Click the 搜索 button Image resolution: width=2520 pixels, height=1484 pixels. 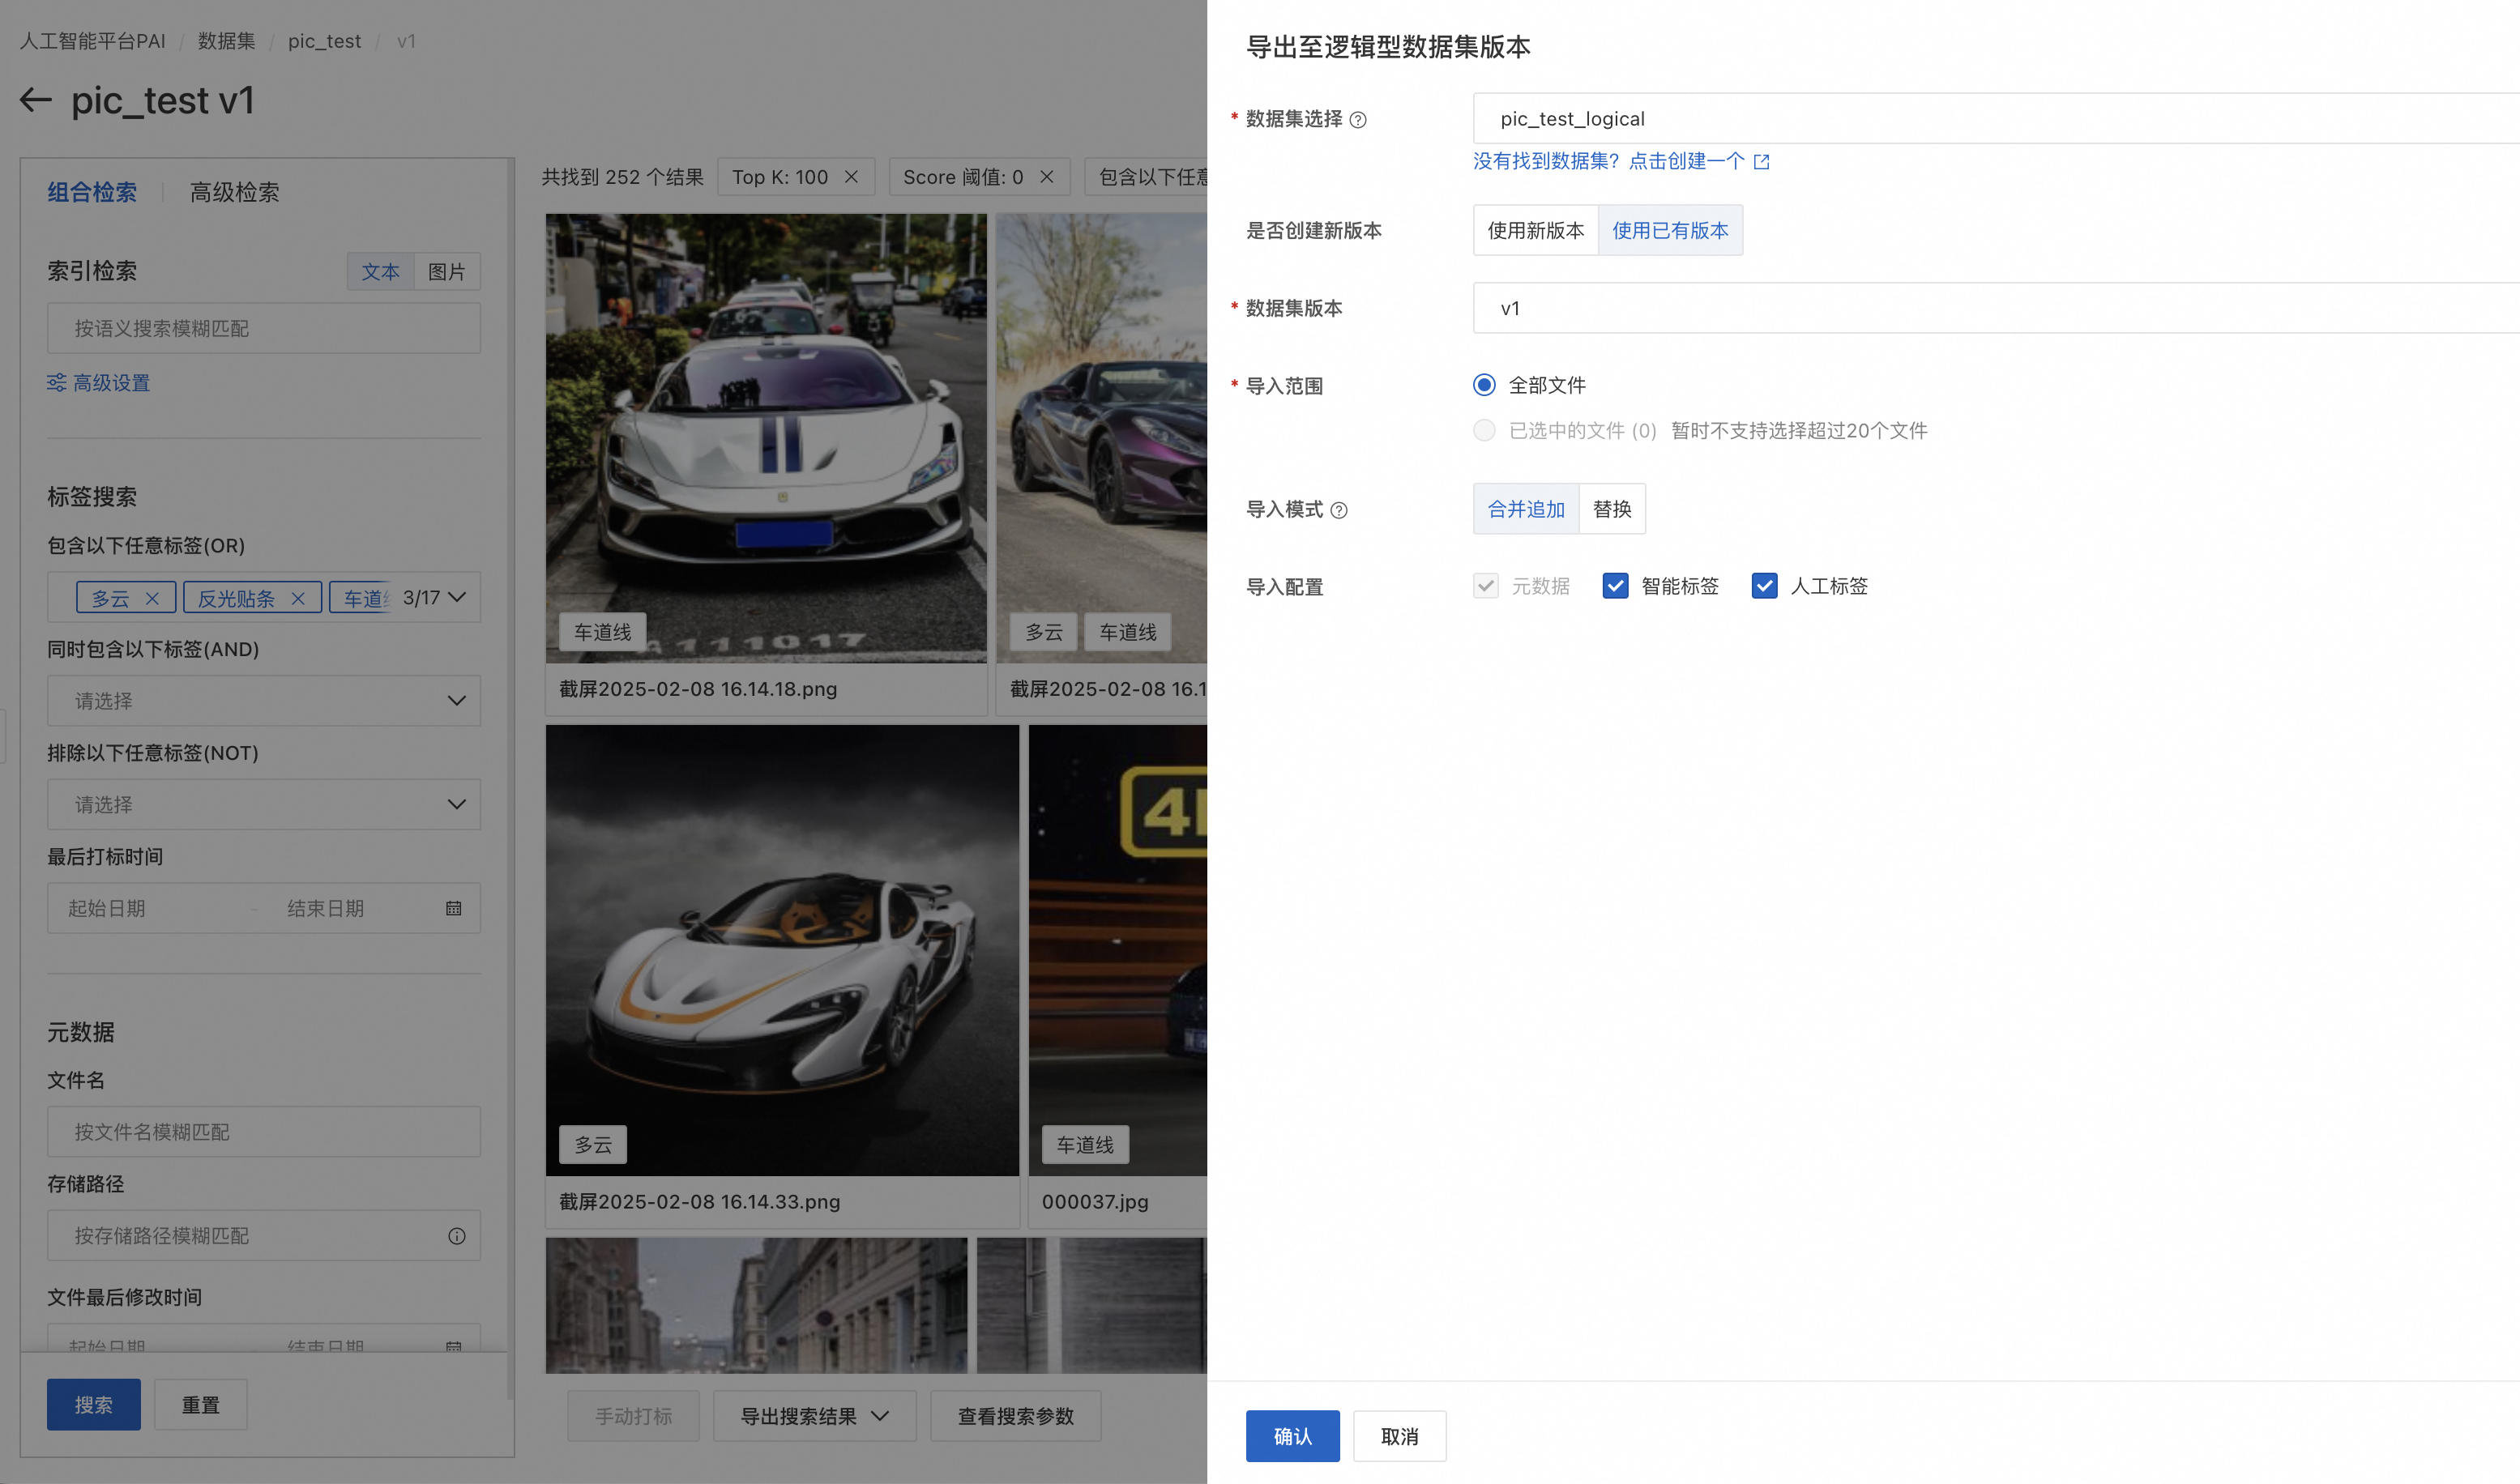tap(94, 1405)
